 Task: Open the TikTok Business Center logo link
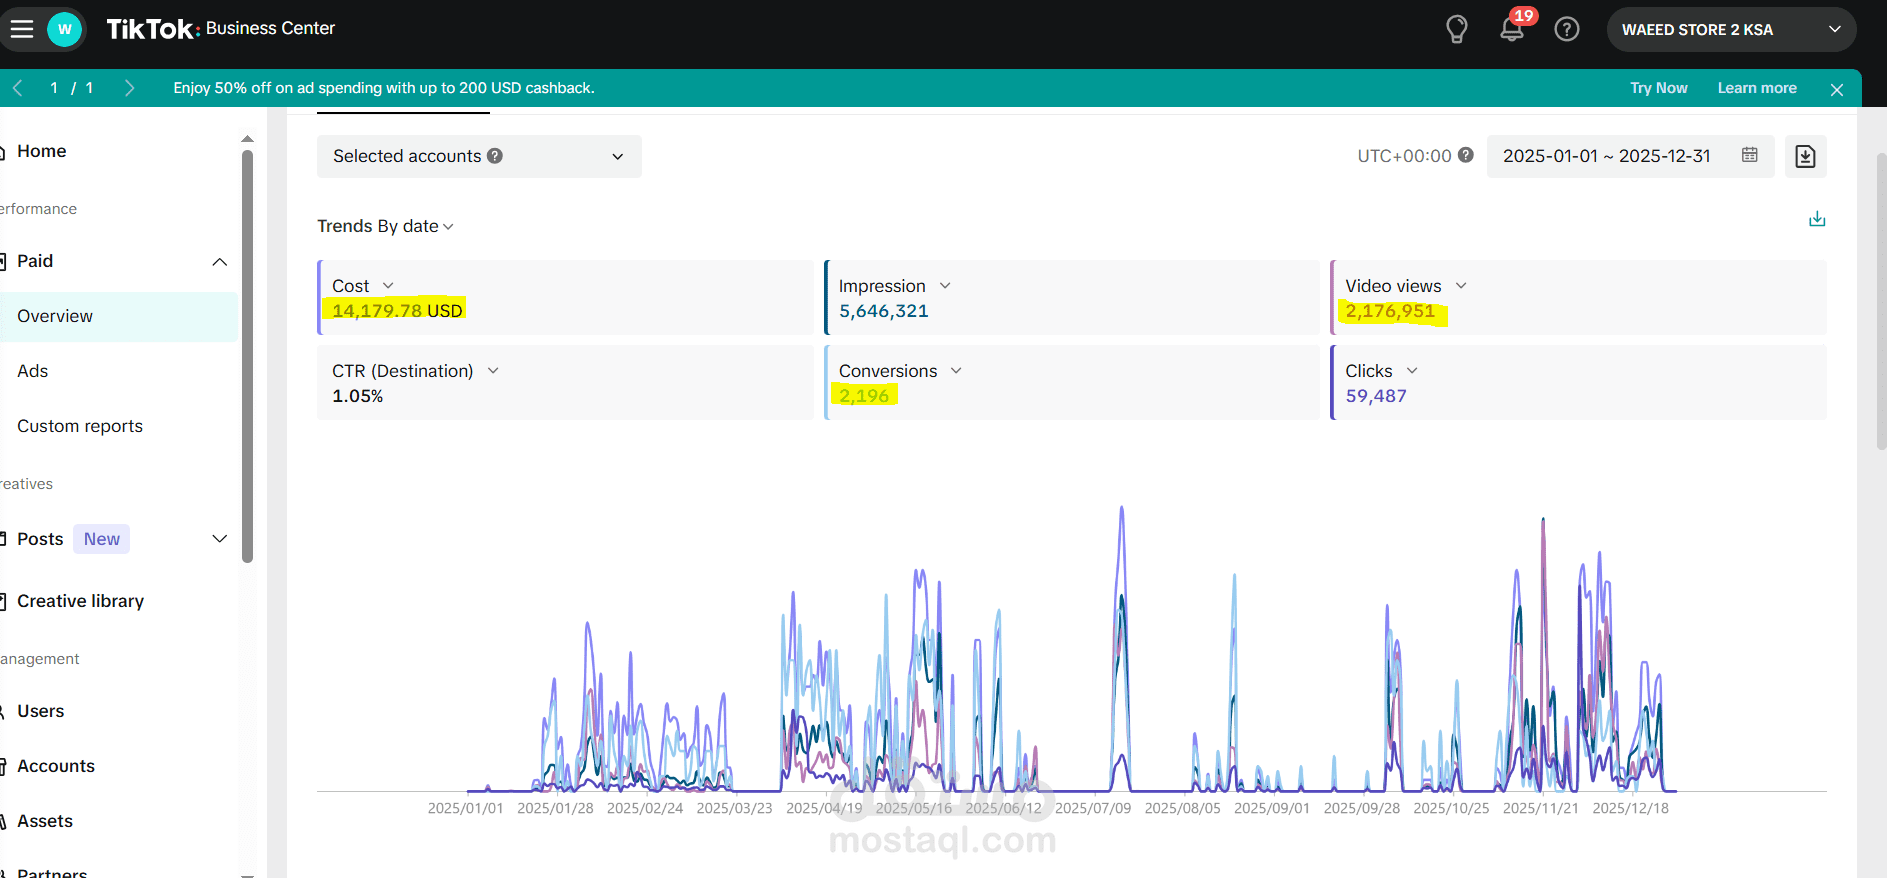221,29
